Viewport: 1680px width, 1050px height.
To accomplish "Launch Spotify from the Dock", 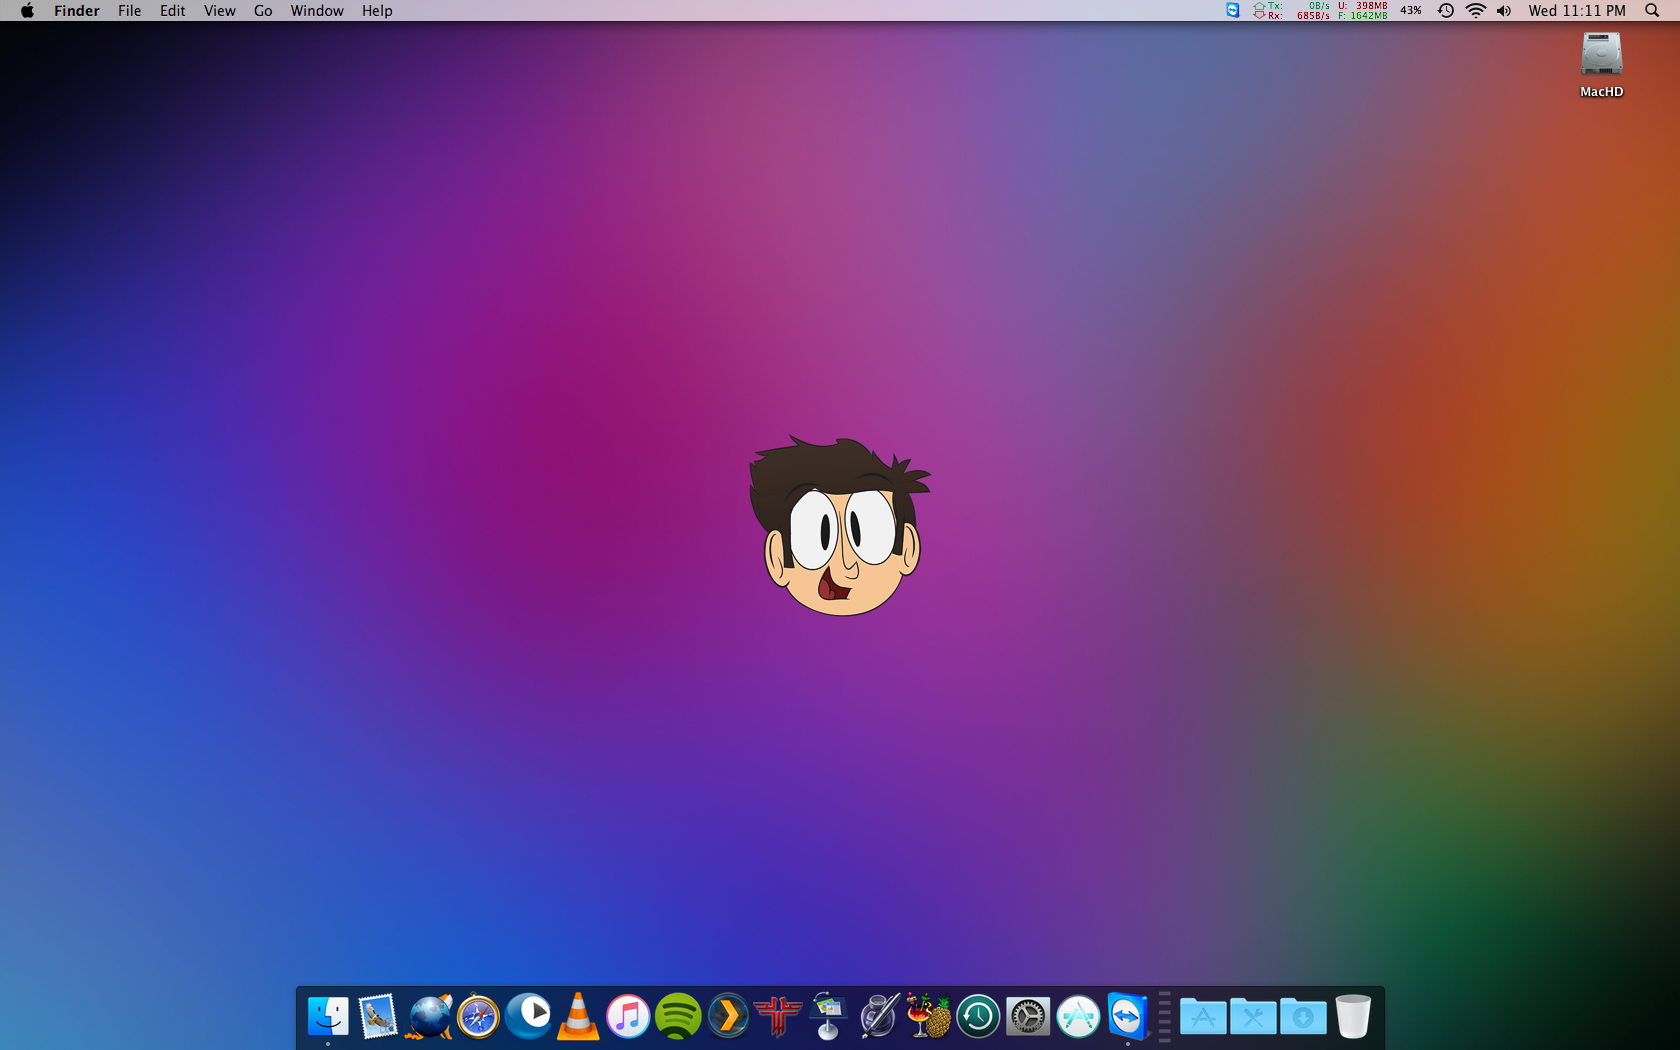I will pos(678,1017).
